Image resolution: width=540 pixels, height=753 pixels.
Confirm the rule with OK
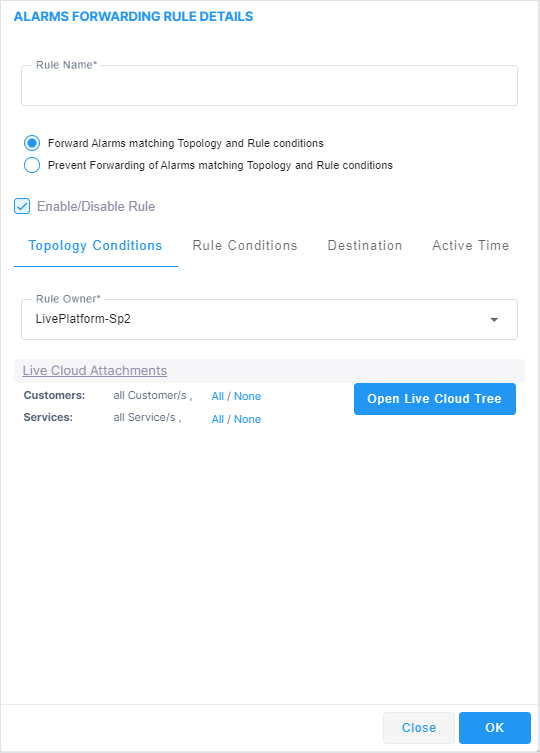tap(495, 728)
